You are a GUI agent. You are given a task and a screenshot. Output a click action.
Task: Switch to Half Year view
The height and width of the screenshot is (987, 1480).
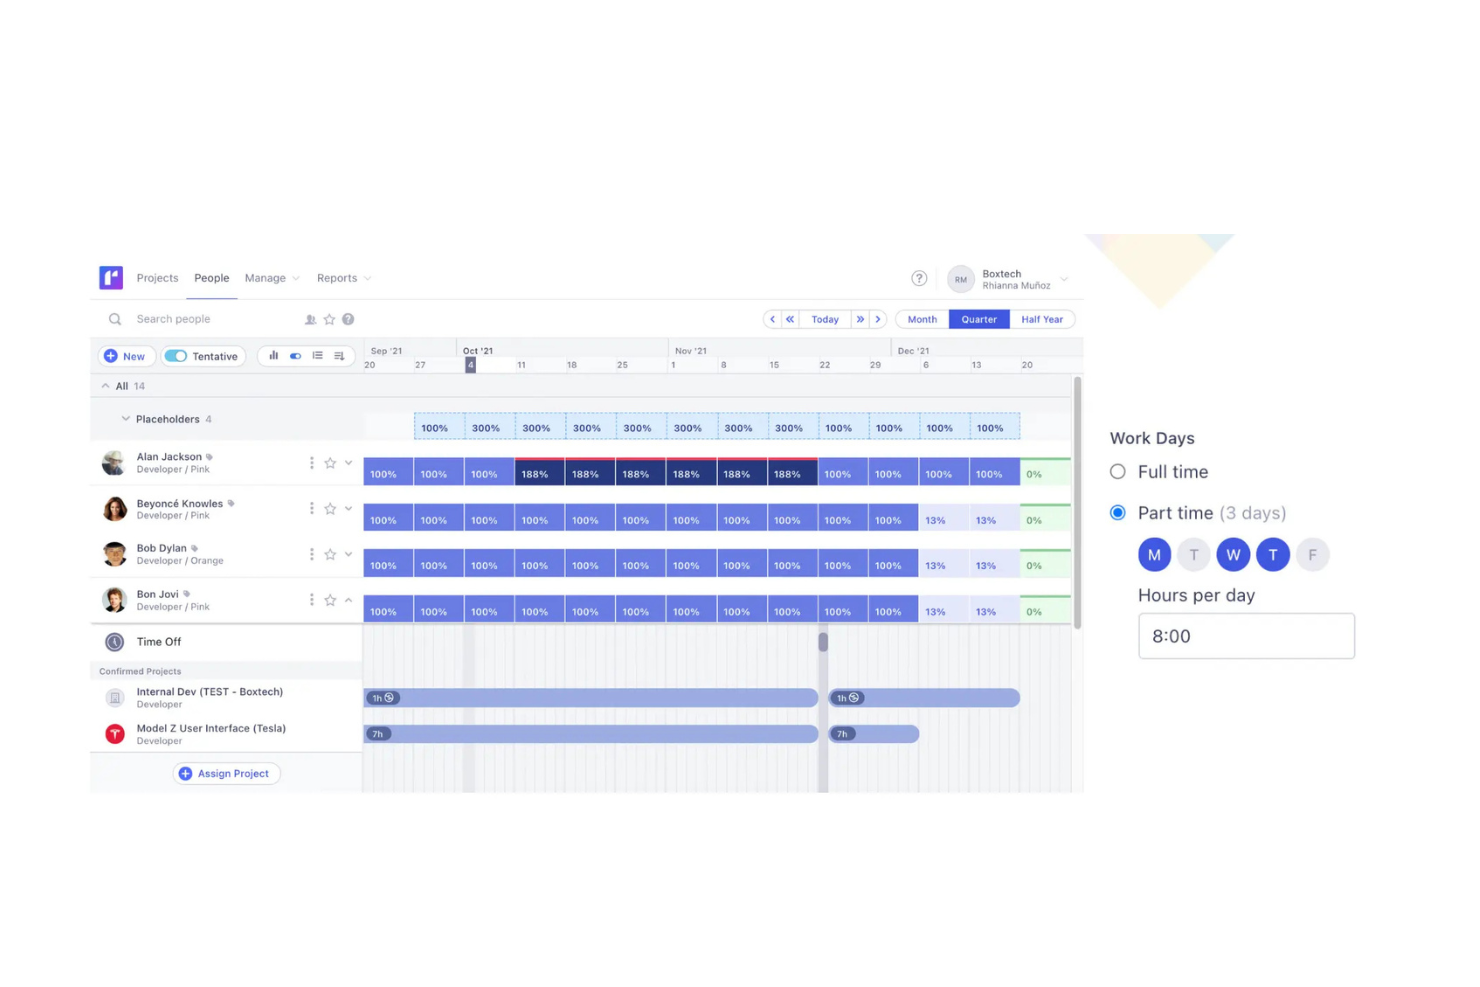tap(1042, 319)
